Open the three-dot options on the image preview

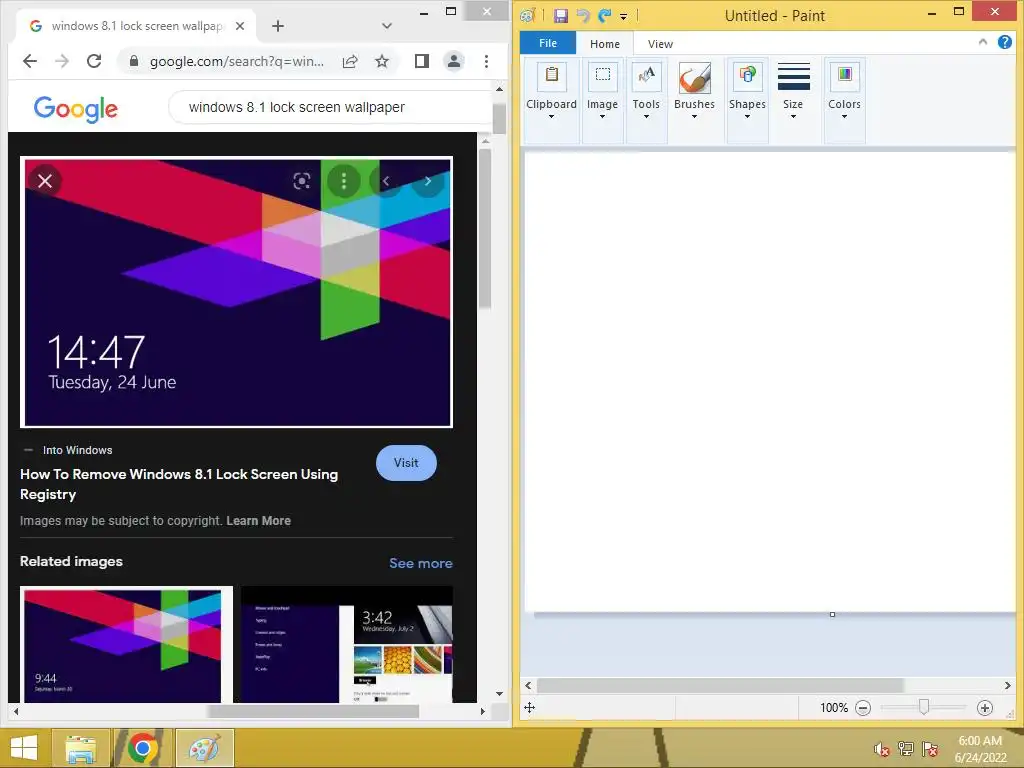pos(344,181)
